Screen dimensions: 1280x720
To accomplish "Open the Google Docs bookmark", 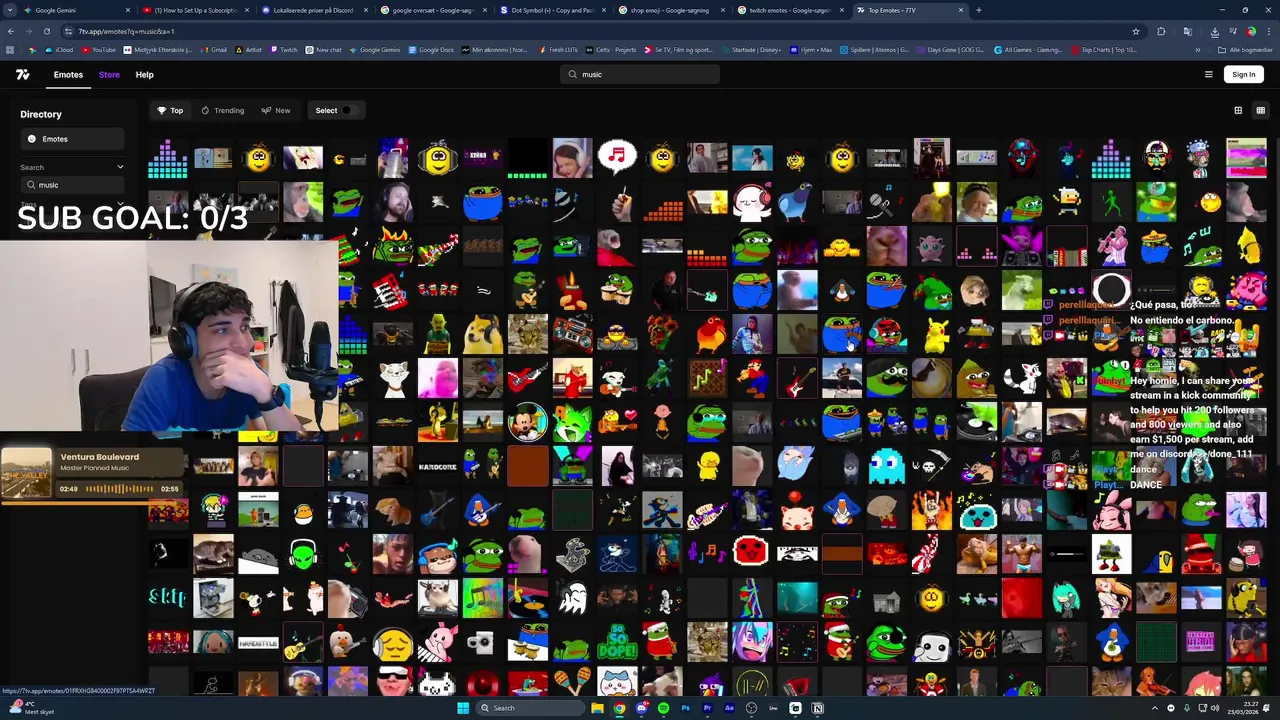I will (x=430, y=50).
